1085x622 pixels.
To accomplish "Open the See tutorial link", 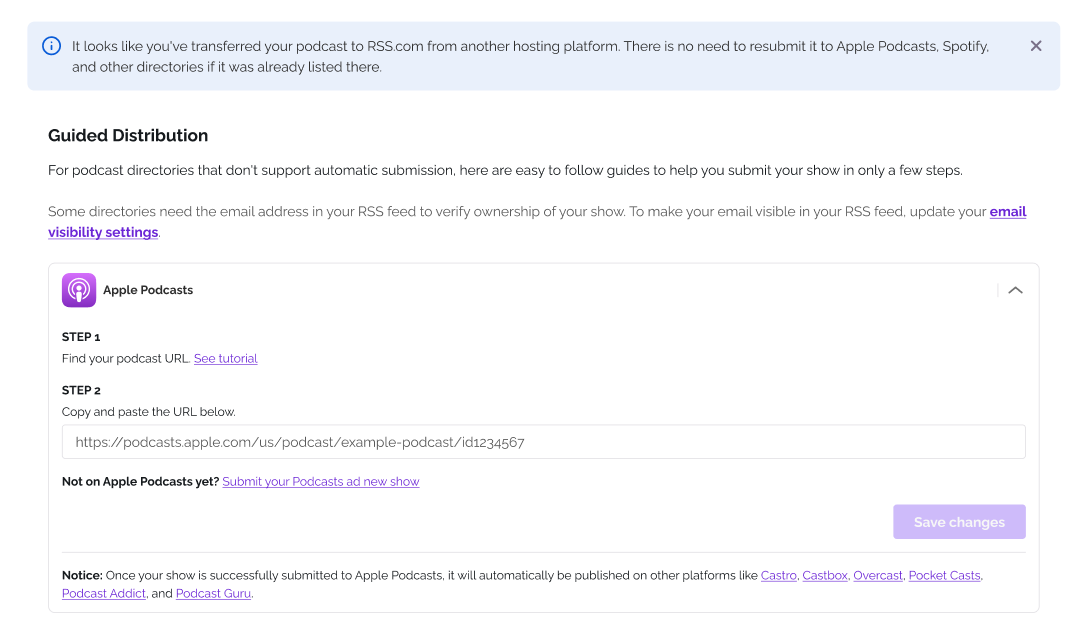I will pos(226,358).
